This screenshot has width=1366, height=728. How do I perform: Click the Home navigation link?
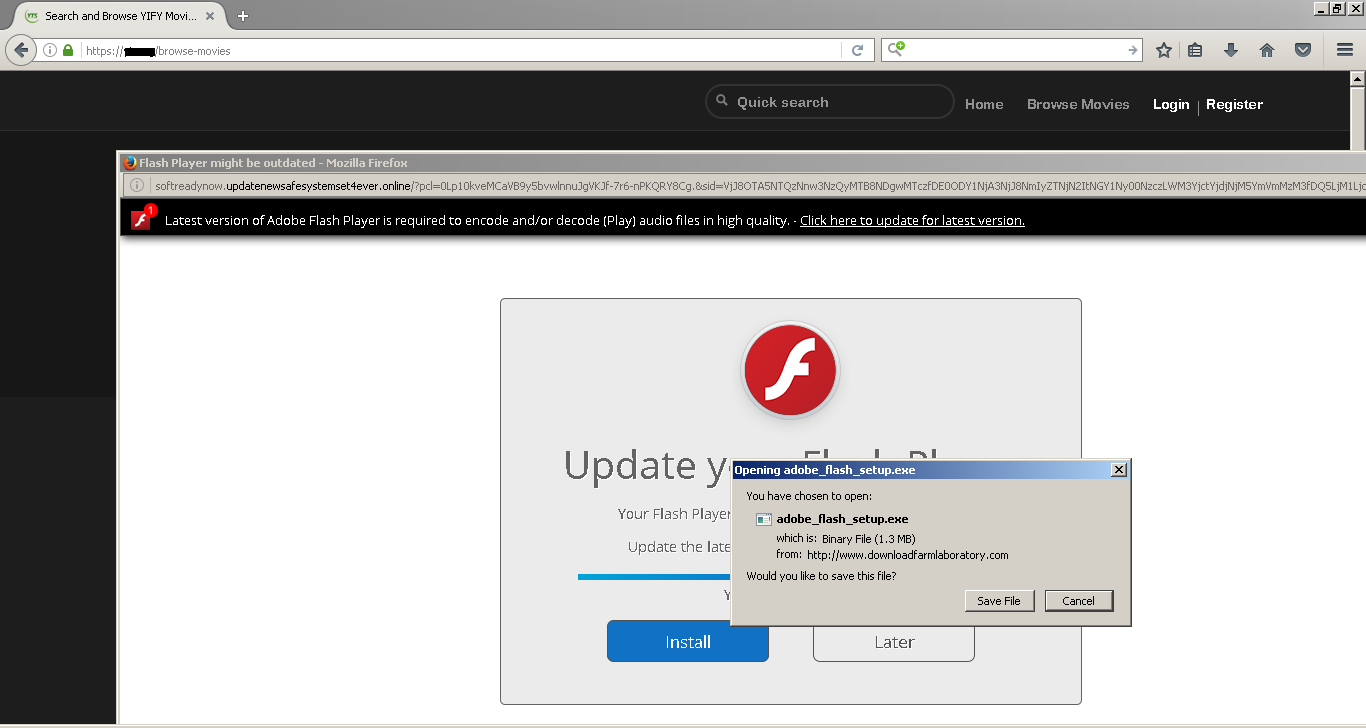click(984, 104)
